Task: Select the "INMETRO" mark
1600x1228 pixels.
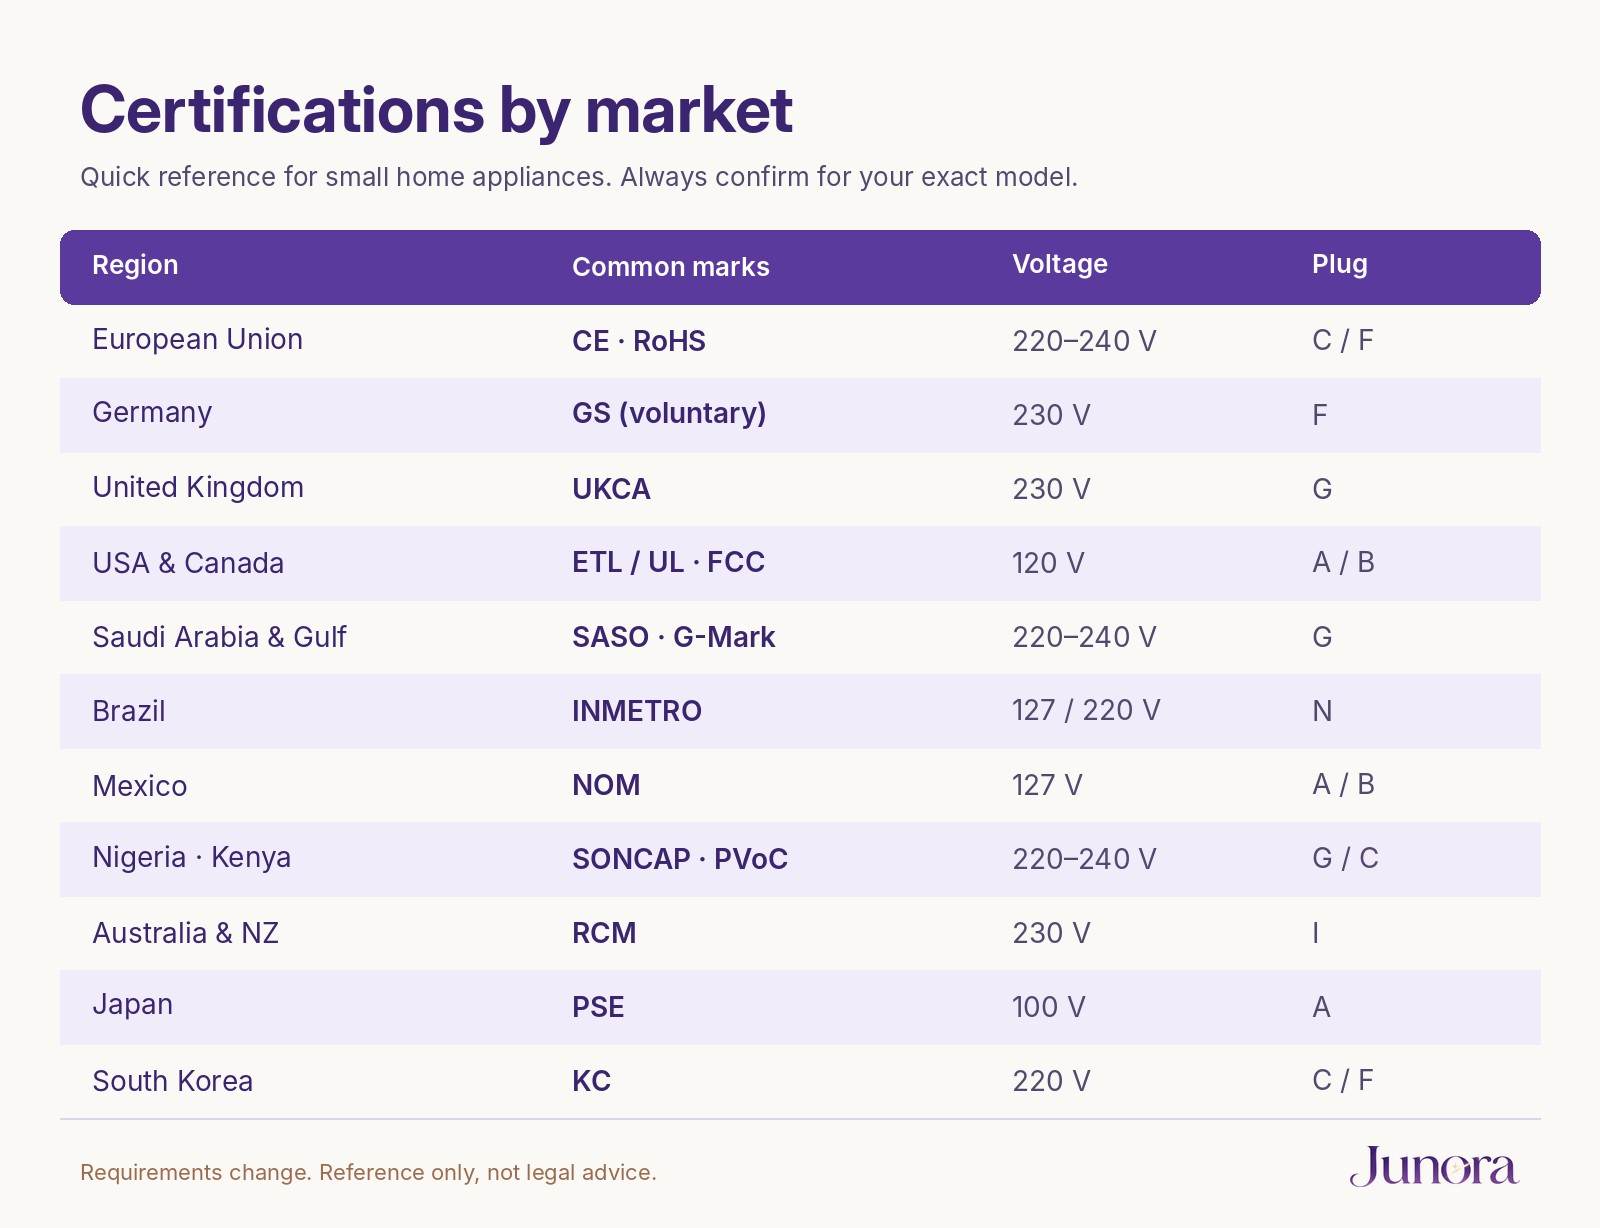Action: pos(637,711)
